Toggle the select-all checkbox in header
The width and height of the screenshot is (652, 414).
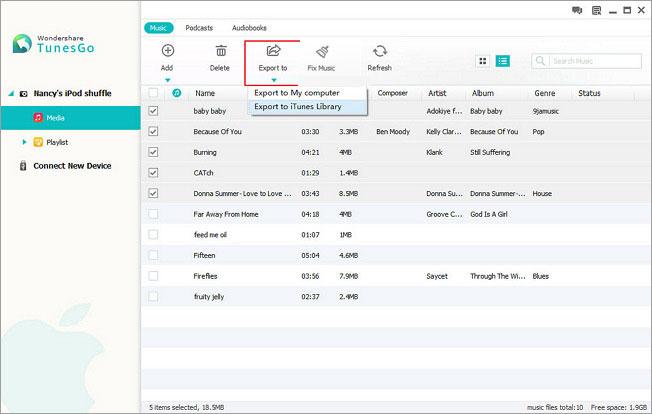point(153,93)
